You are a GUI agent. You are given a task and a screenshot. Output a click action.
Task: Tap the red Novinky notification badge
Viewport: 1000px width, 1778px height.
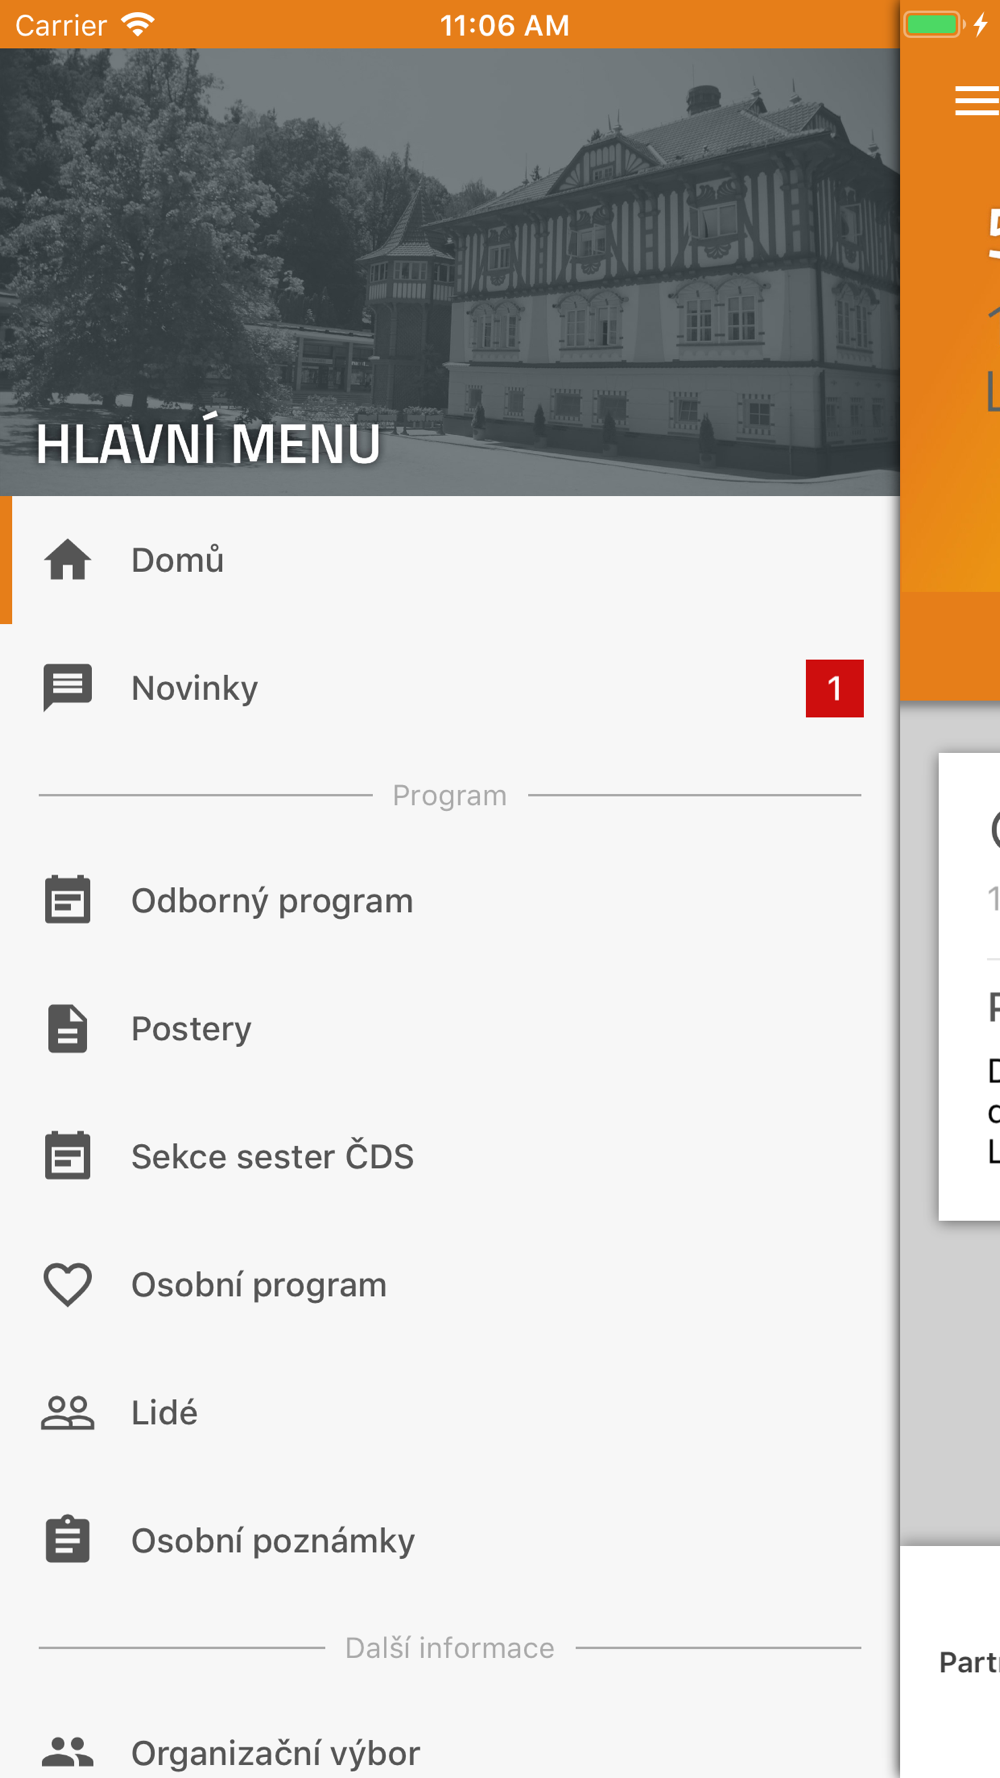tap(835, 688)
